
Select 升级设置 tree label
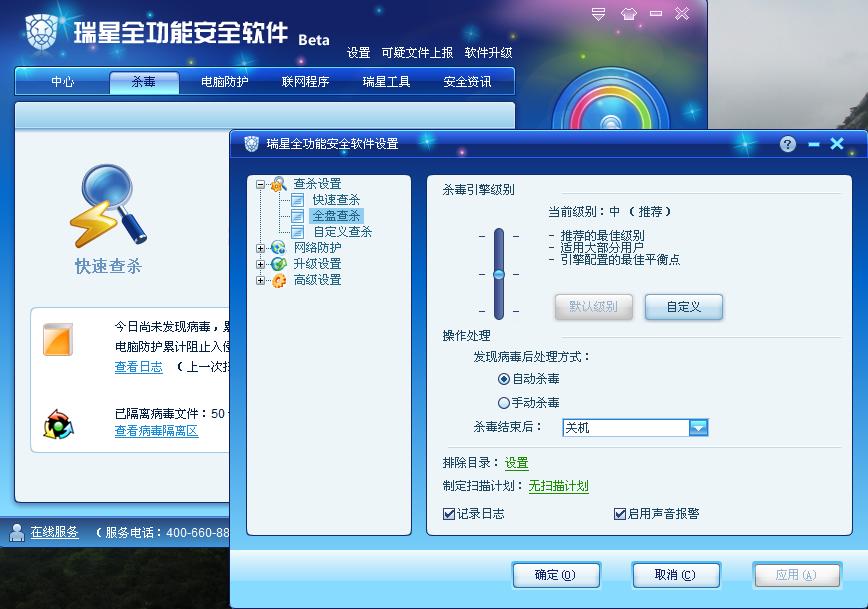click(317, 264)
